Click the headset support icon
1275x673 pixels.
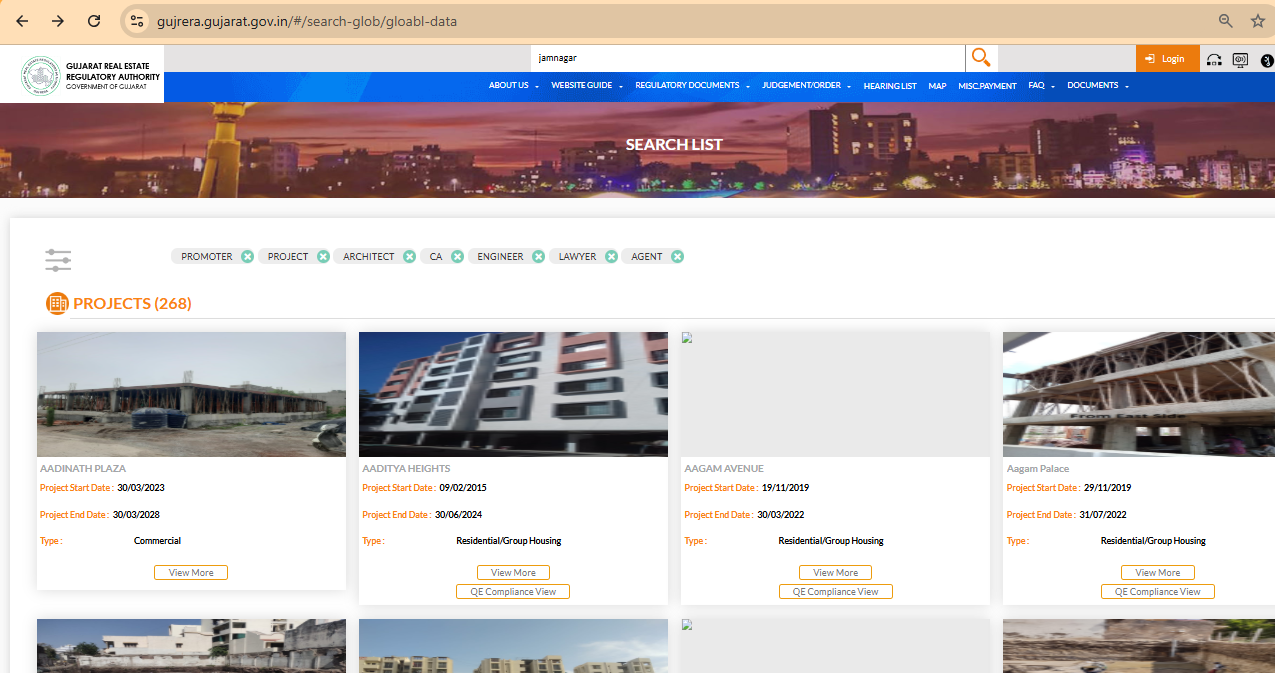1214,59
